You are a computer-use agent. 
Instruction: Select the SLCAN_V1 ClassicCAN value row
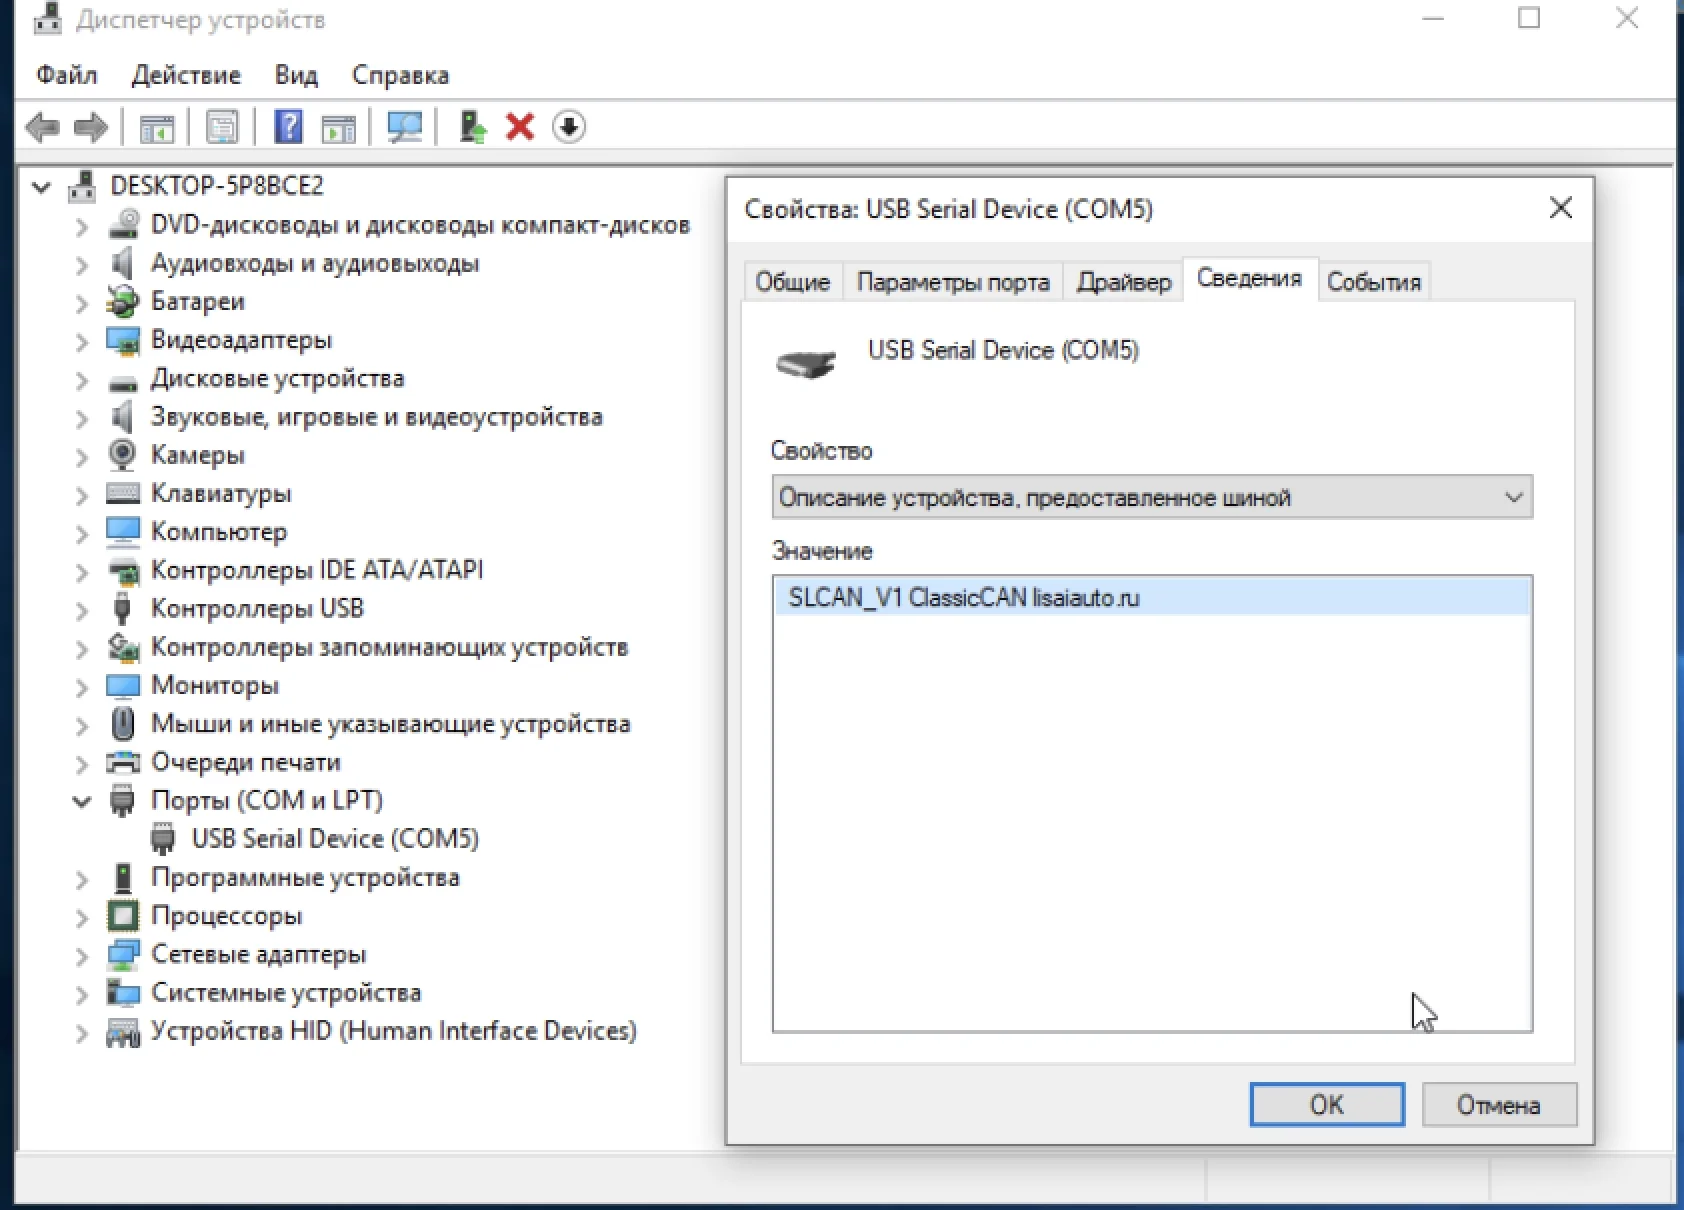pos(963,598)
